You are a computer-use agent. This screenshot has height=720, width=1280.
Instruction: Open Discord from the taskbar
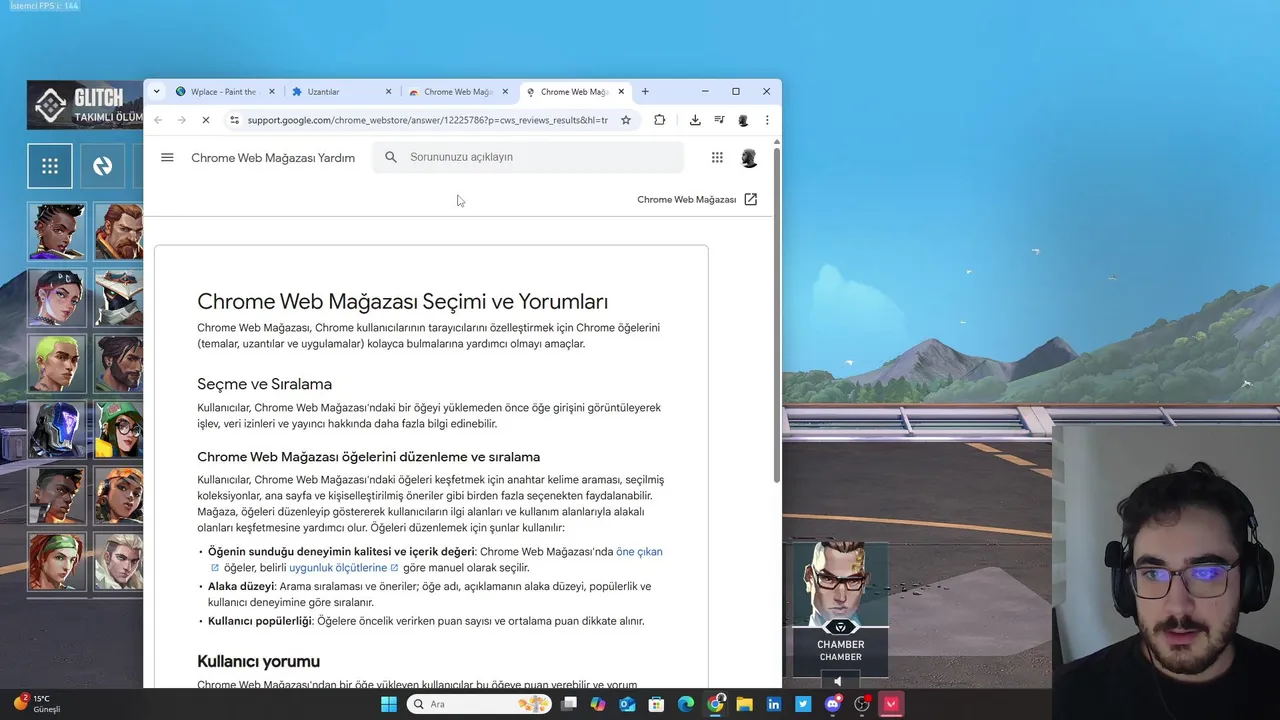pos(832,704)
